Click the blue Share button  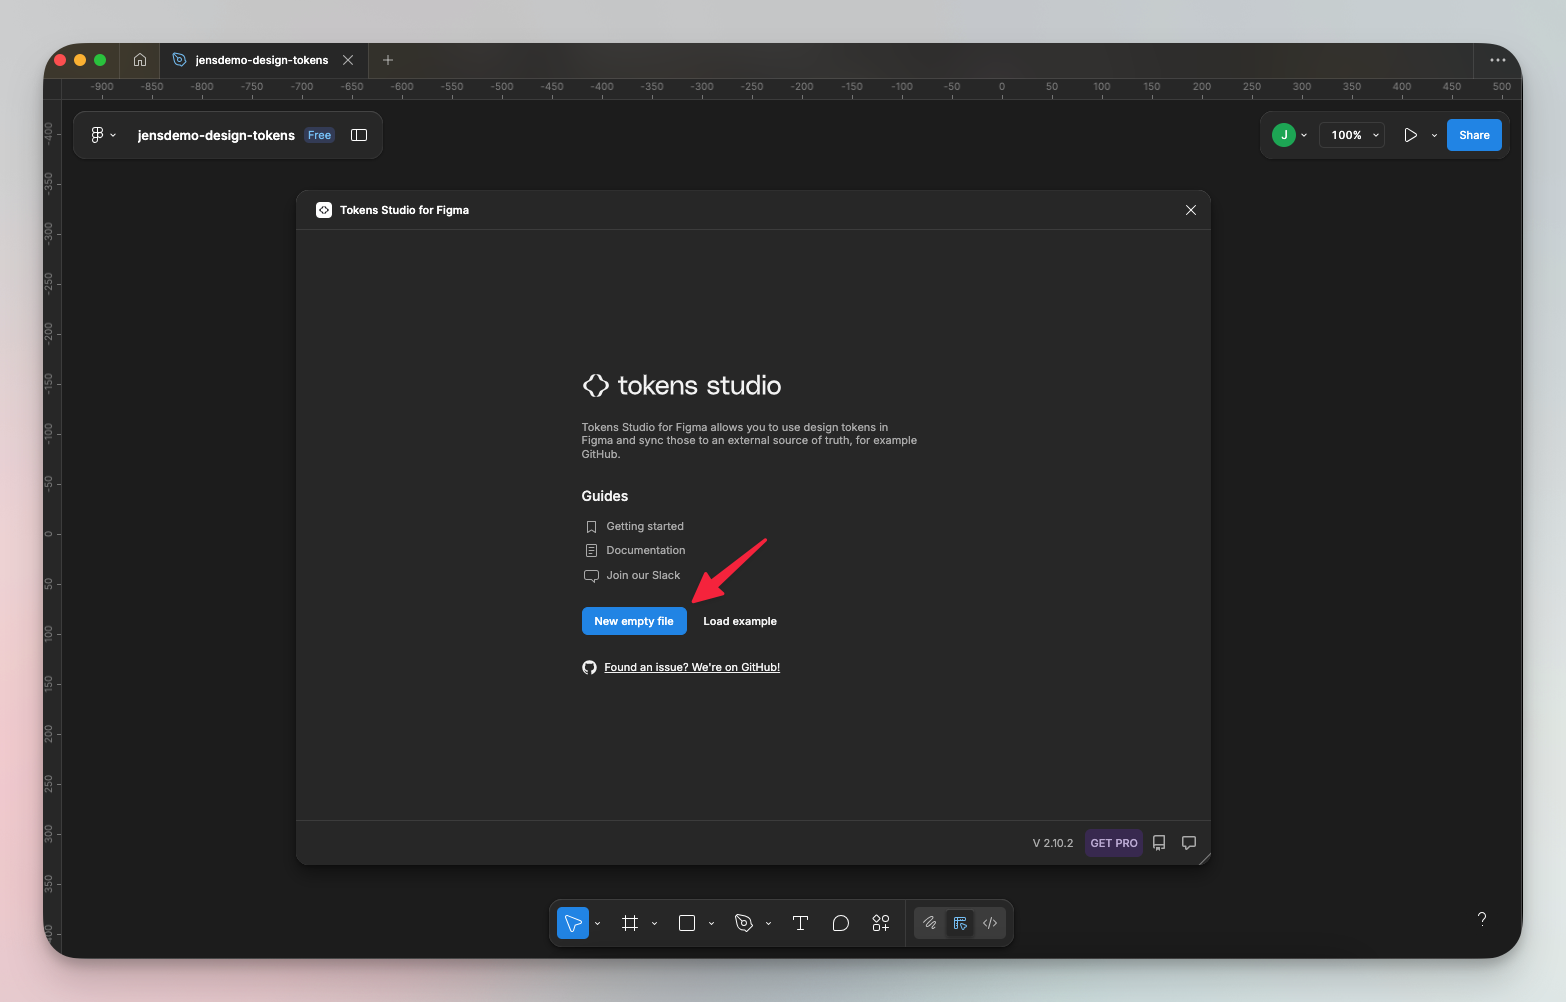pyautogui.click(x=1474, y=135)
